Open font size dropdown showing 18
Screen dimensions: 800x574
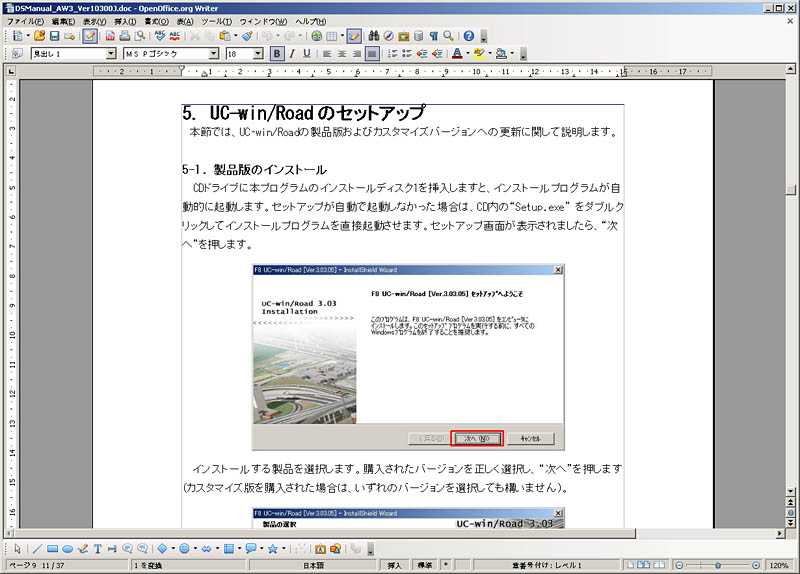tap(258, 54)
